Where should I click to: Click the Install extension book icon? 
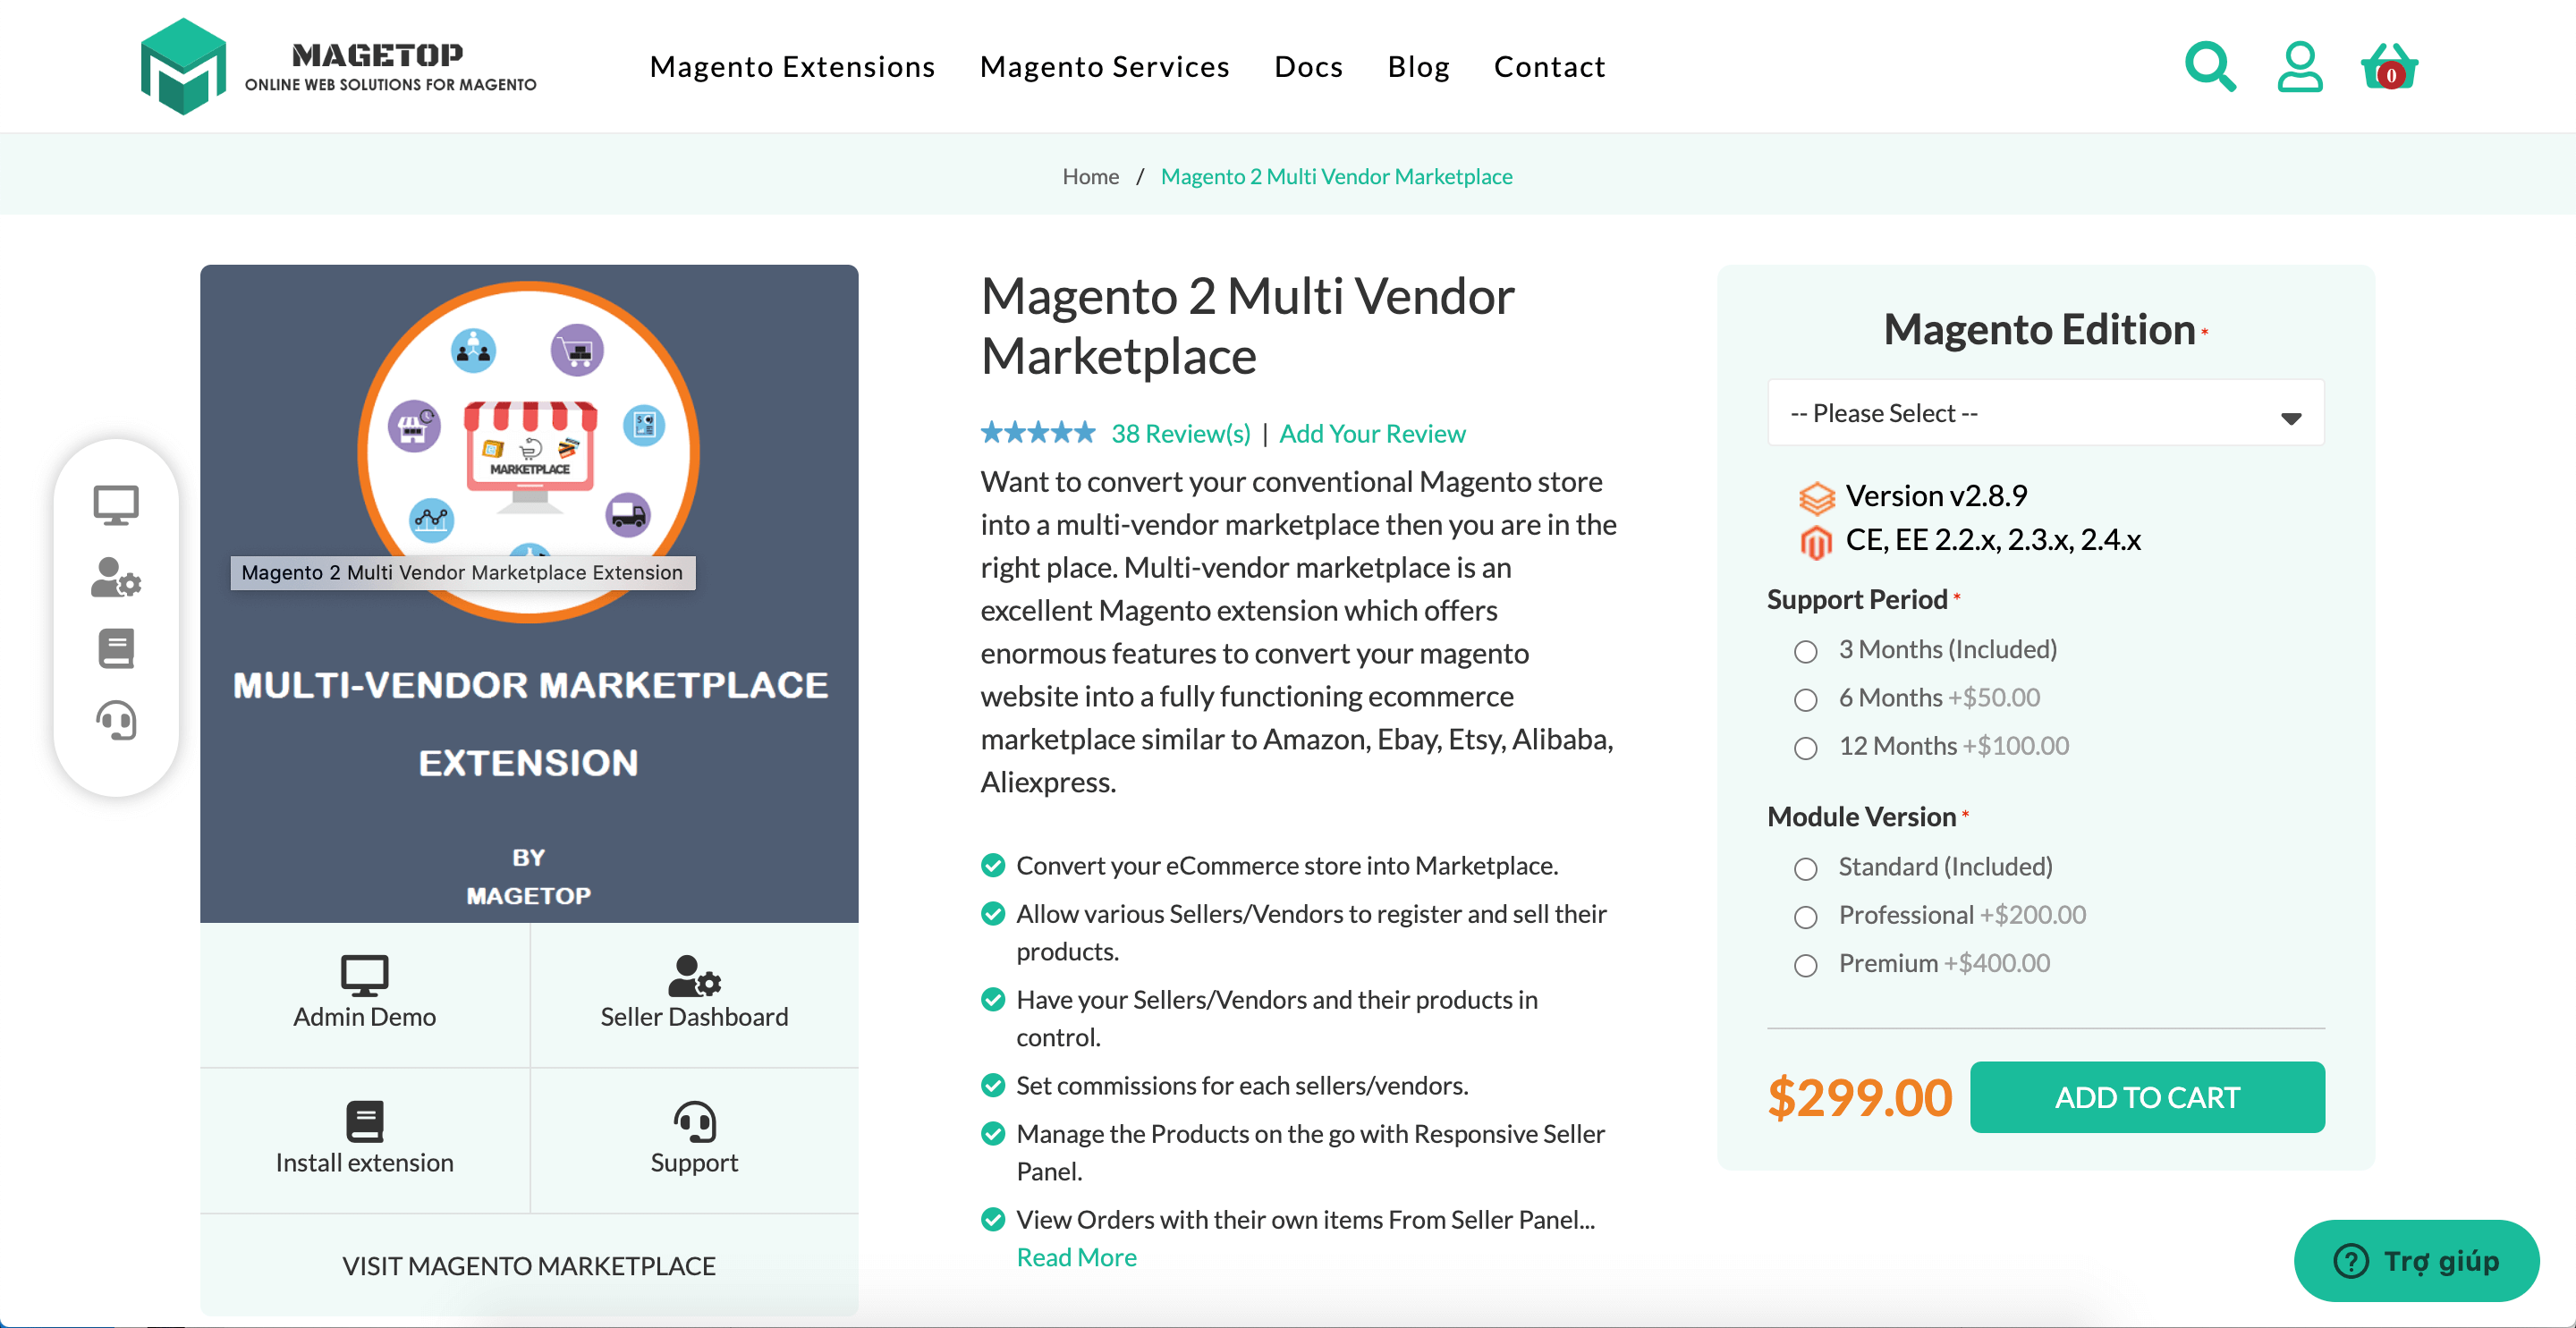364,1121
